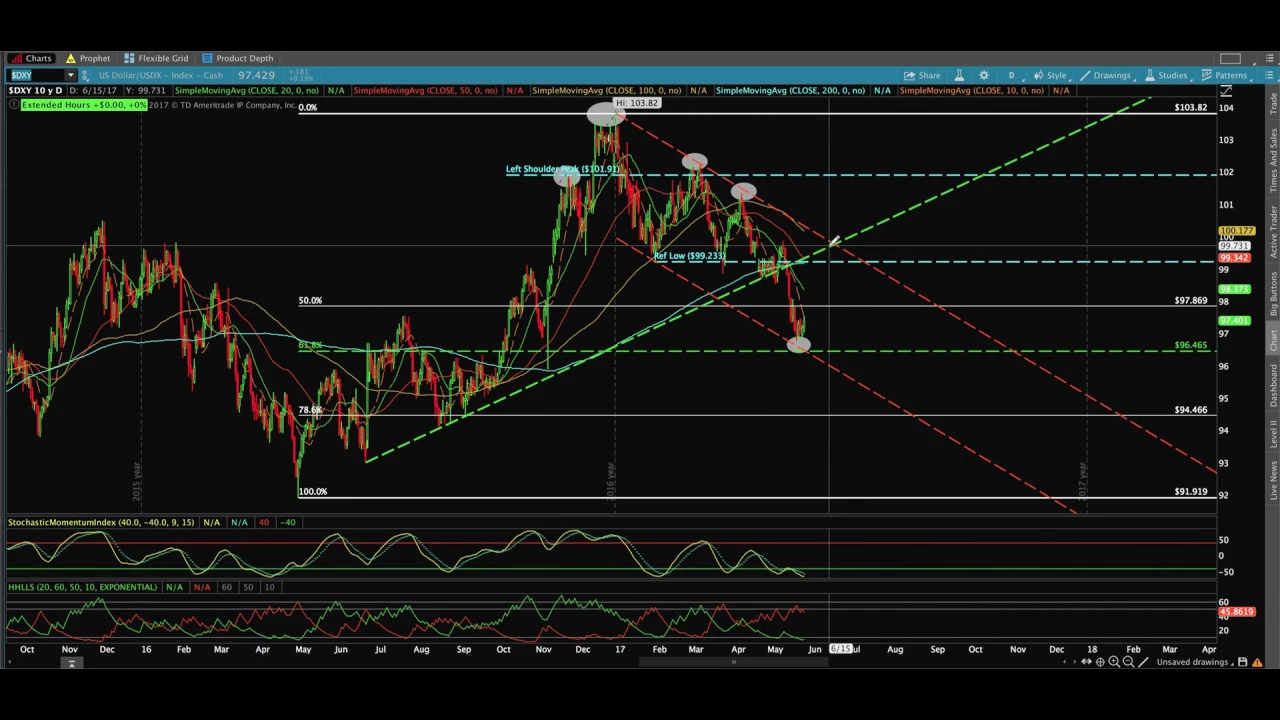Click the 97.429 last price value

[256, 76]
